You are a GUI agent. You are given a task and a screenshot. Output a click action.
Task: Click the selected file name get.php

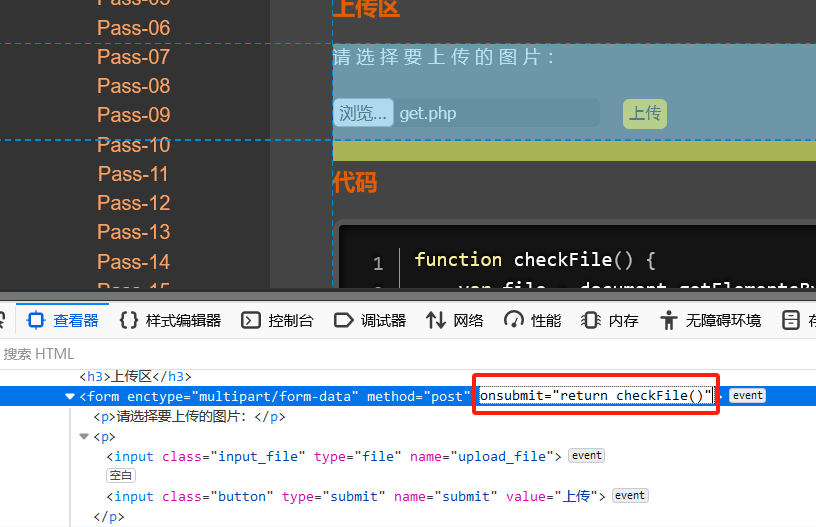[x=428, y=113]
